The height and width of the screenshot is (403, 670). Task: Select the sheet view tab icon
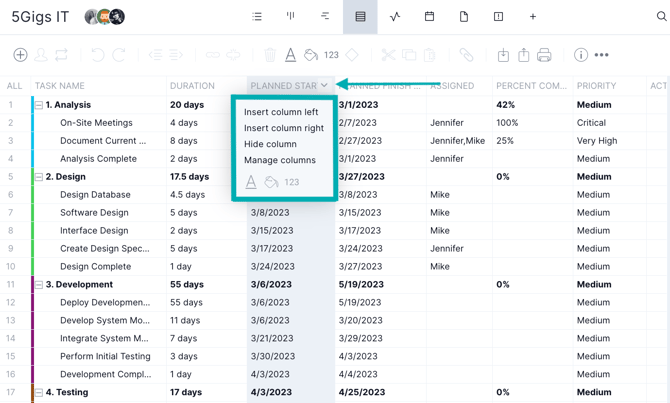click(x=360, y=17)
